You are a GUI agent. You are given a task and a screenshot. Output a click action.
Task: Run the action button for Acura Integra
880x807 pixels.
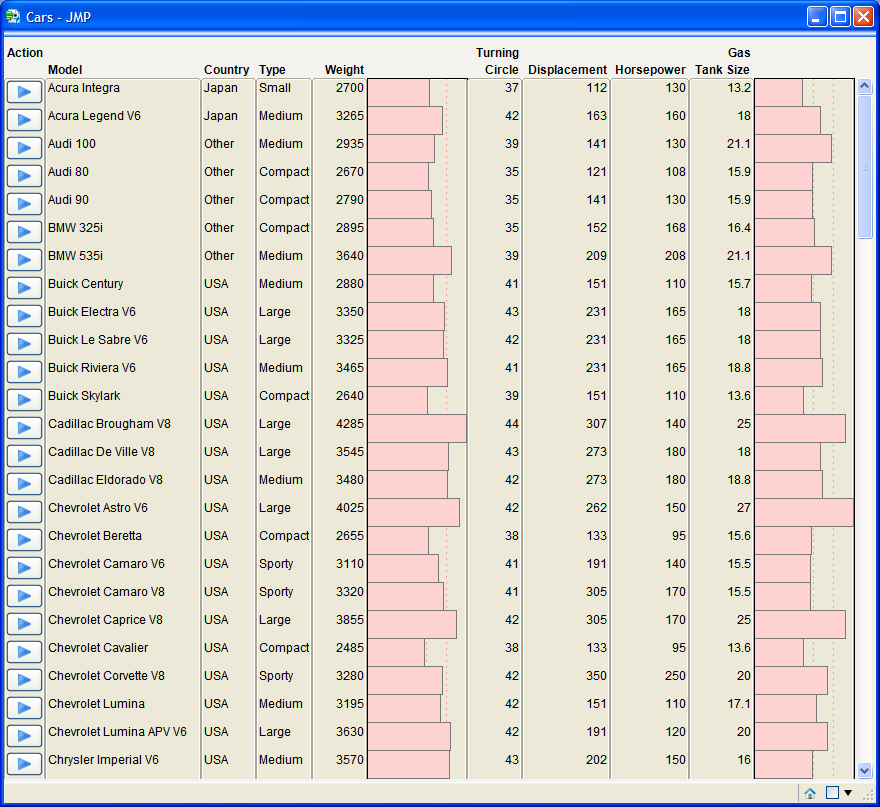(24, 92)
